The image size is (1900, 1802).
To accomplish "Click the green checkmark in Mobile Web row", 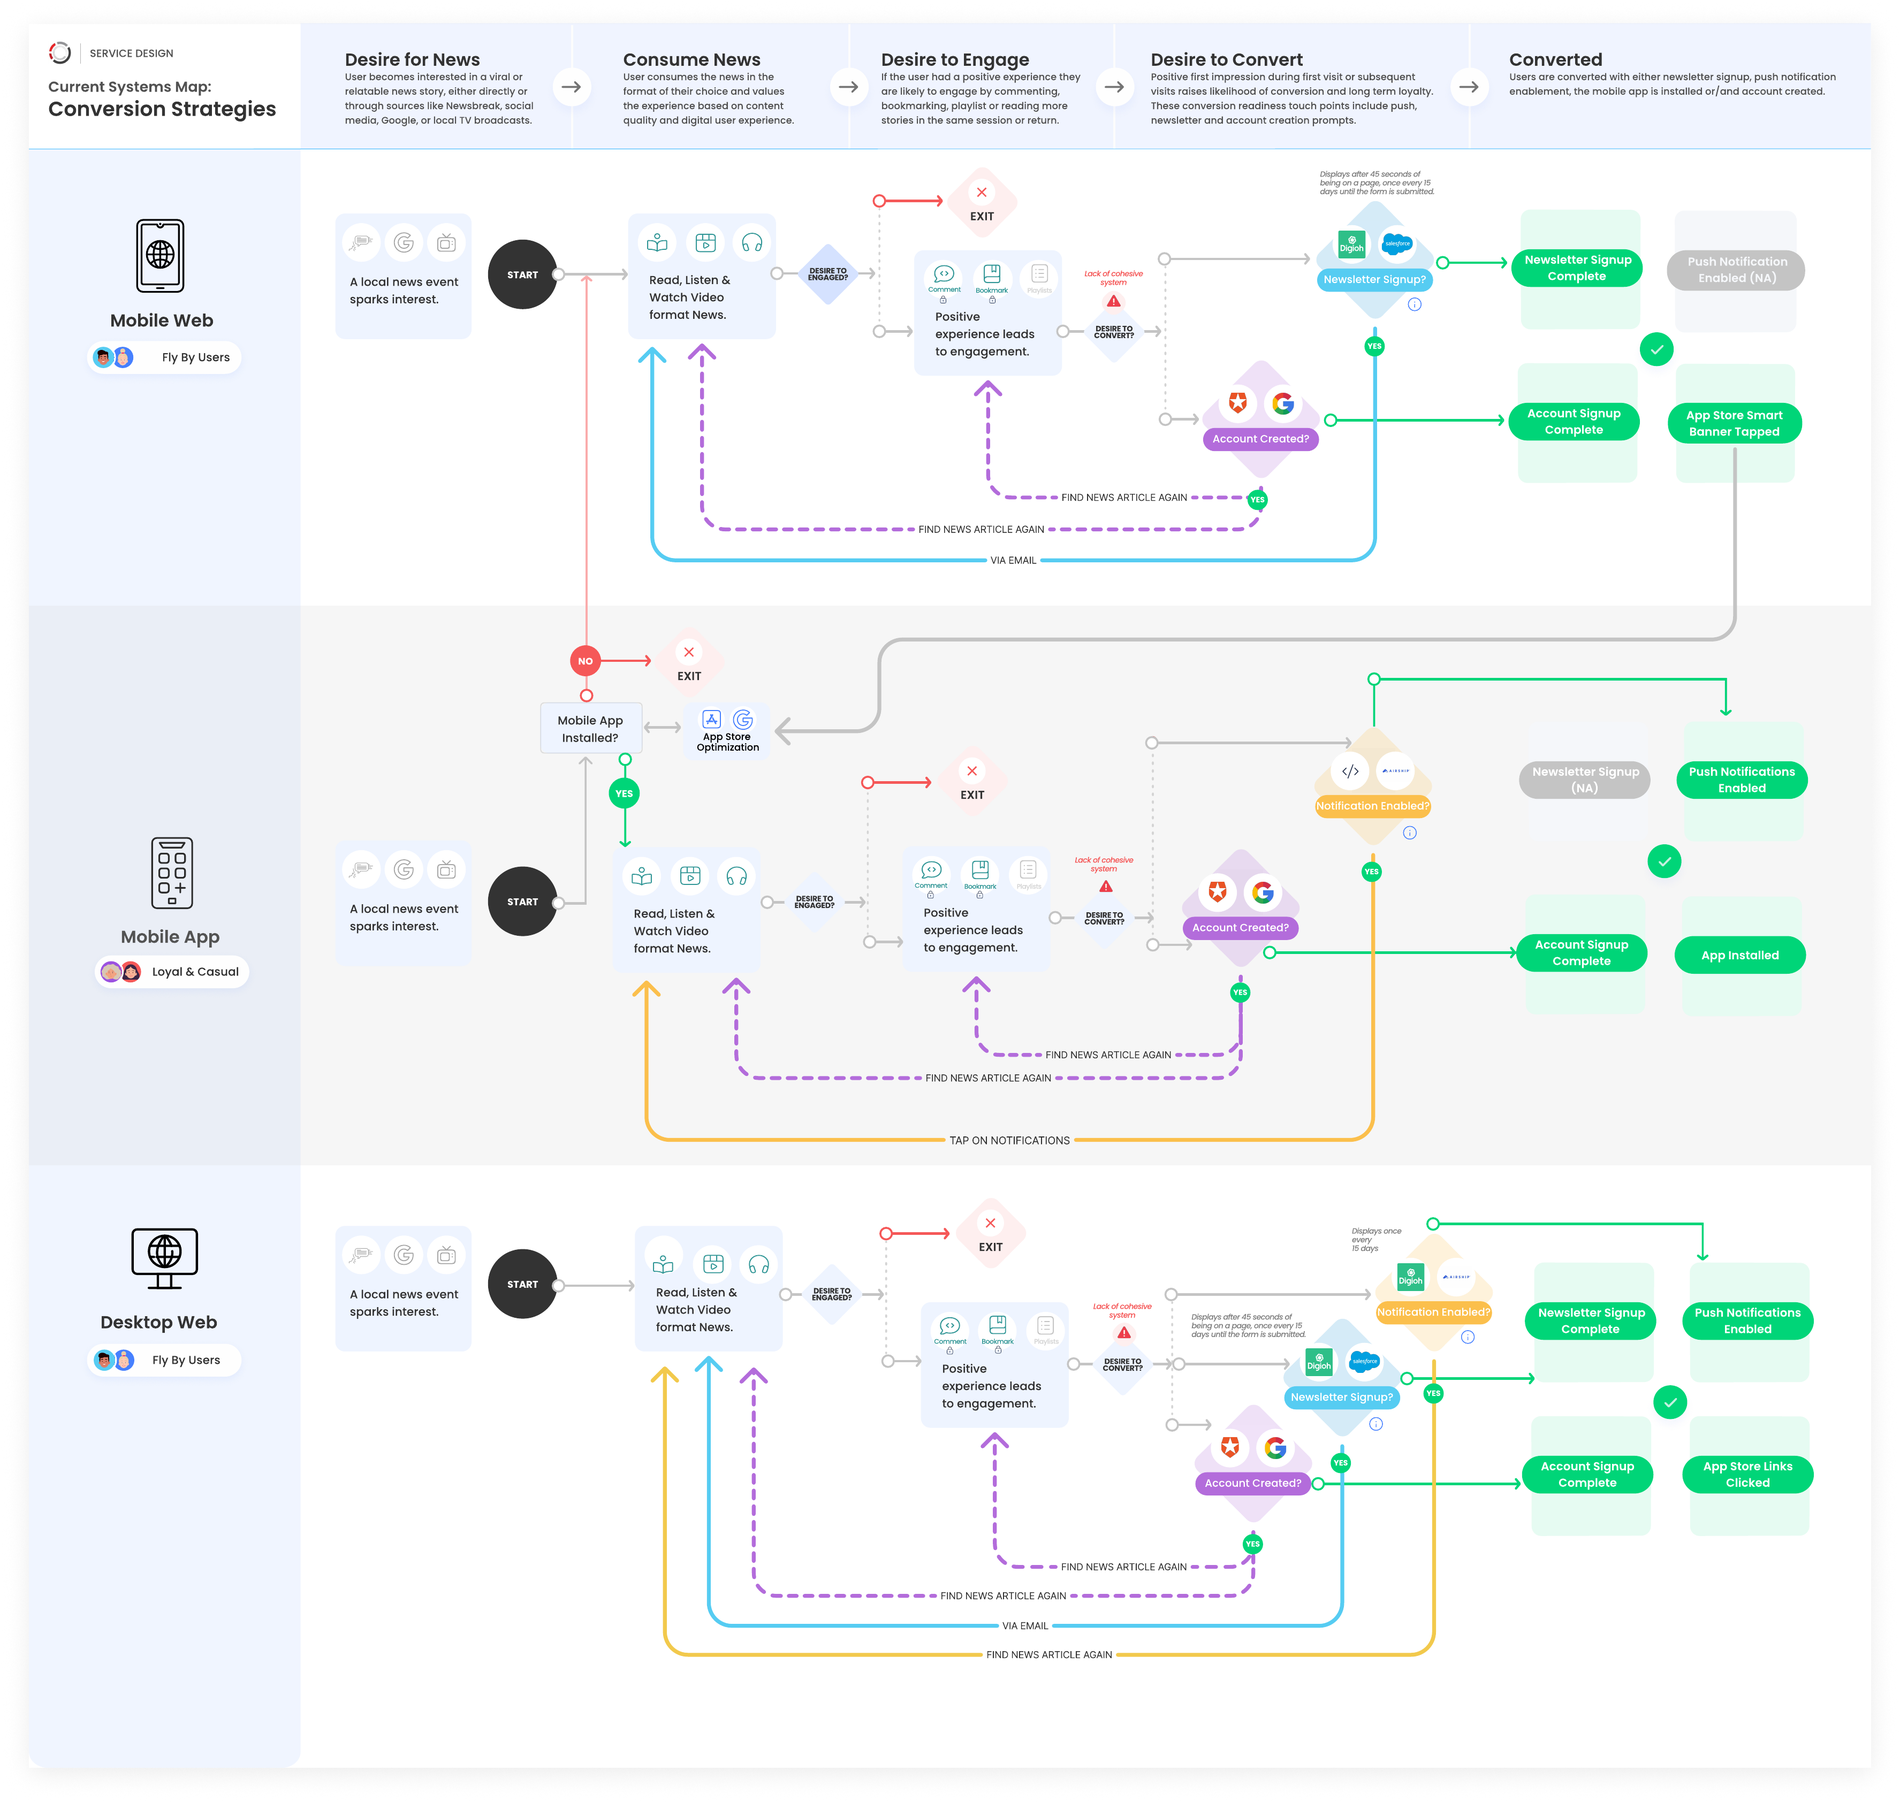I will tap(1657, 349).
